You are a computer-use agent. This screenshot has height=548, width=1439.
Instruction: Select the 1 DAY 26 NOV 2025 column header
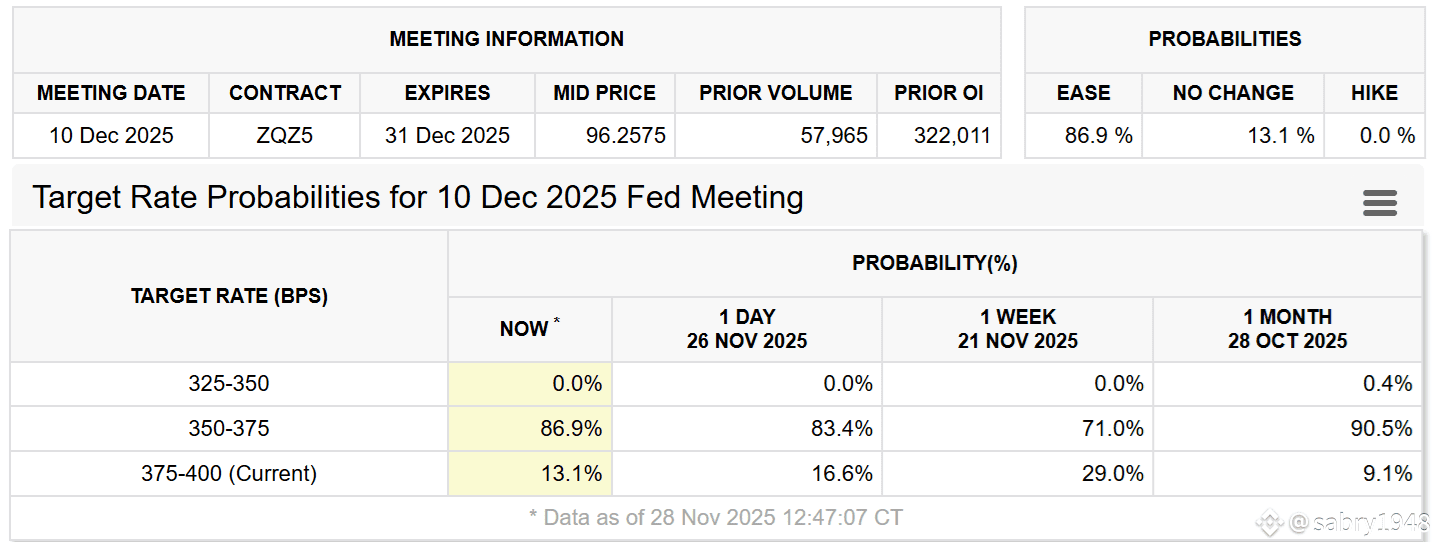pos(746,329)
